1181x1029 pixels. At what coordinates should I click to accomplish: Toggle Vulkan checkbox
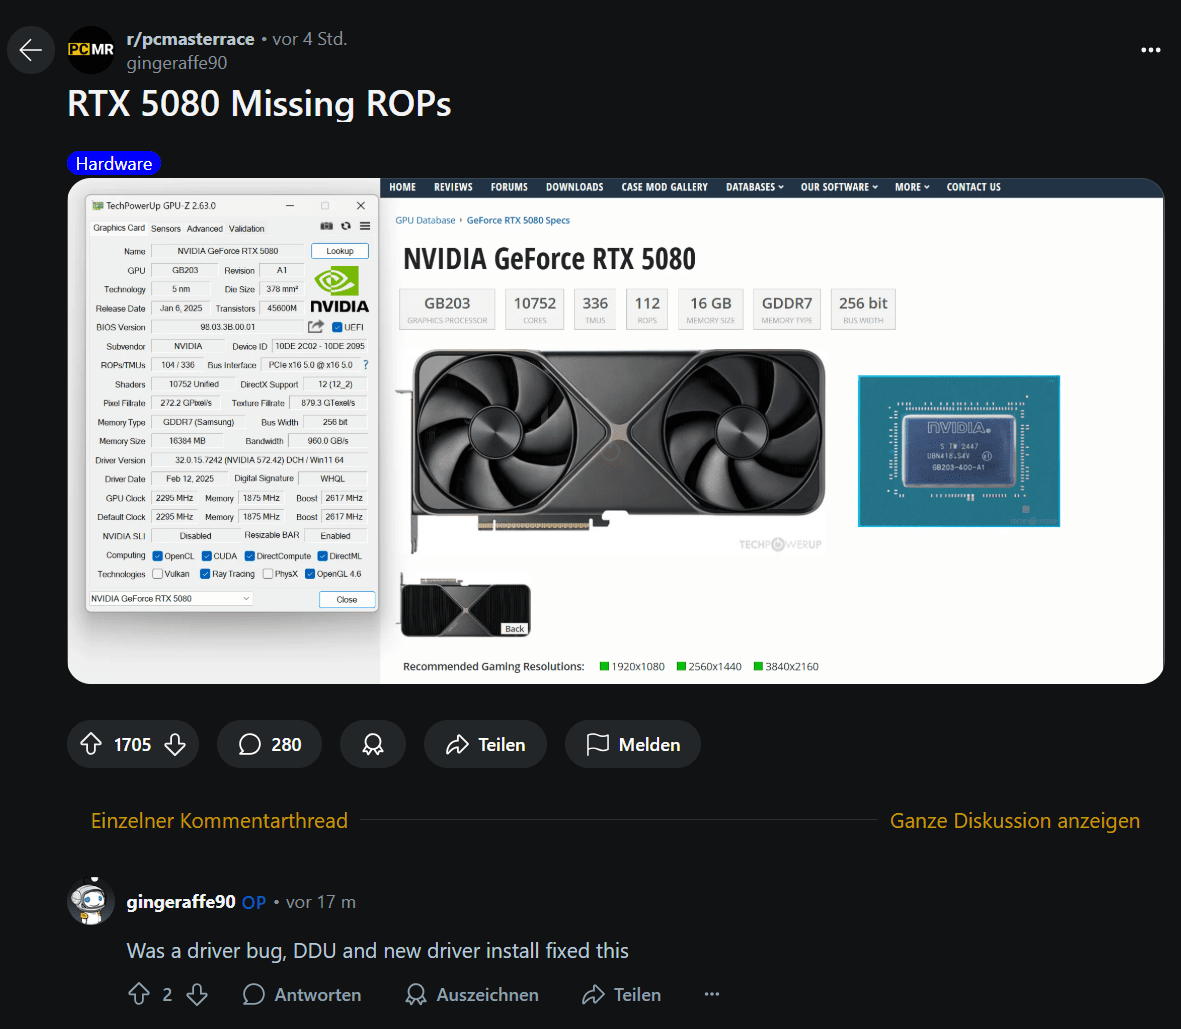(x=157, y=574)
